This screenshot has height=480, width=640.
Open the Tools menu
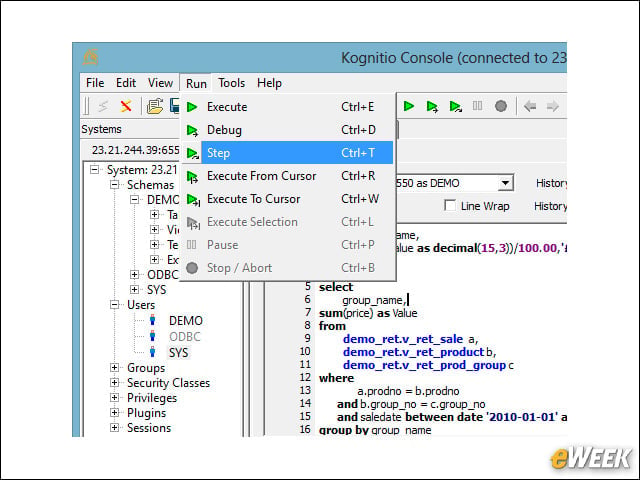(x=231, y=83)
